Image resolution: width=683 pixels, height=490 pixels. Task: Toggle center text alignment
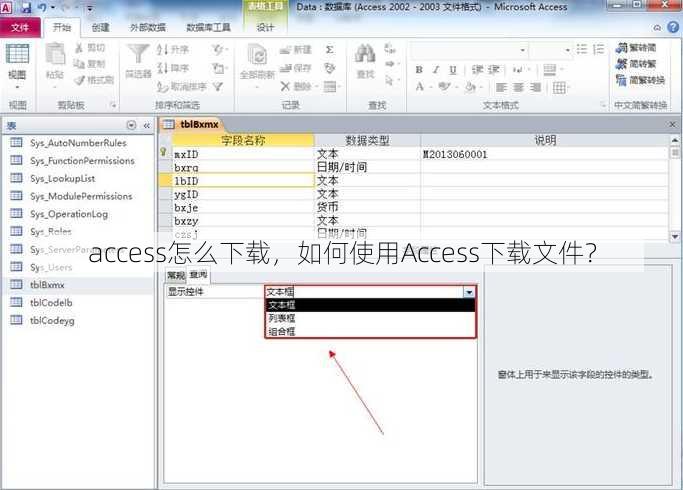[x=518, y=88]
